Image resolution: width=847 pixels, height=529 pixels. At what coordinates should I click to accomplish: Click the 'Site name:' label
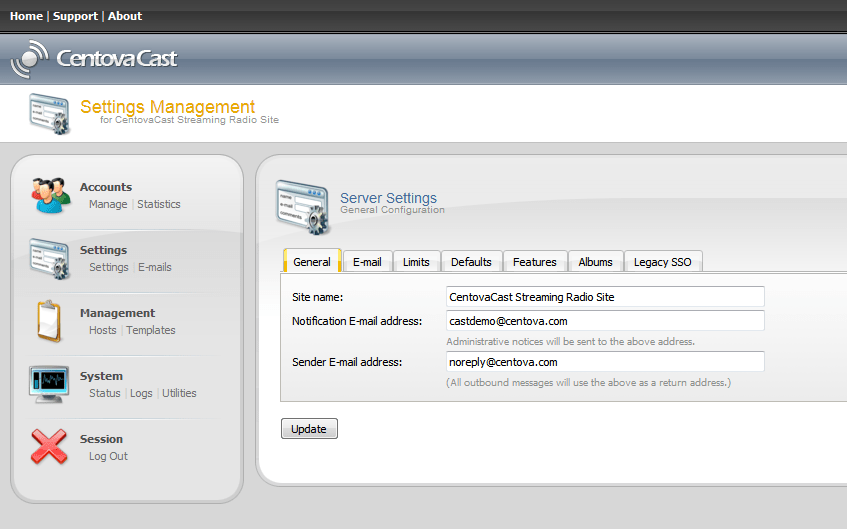(x=318, y=297)
